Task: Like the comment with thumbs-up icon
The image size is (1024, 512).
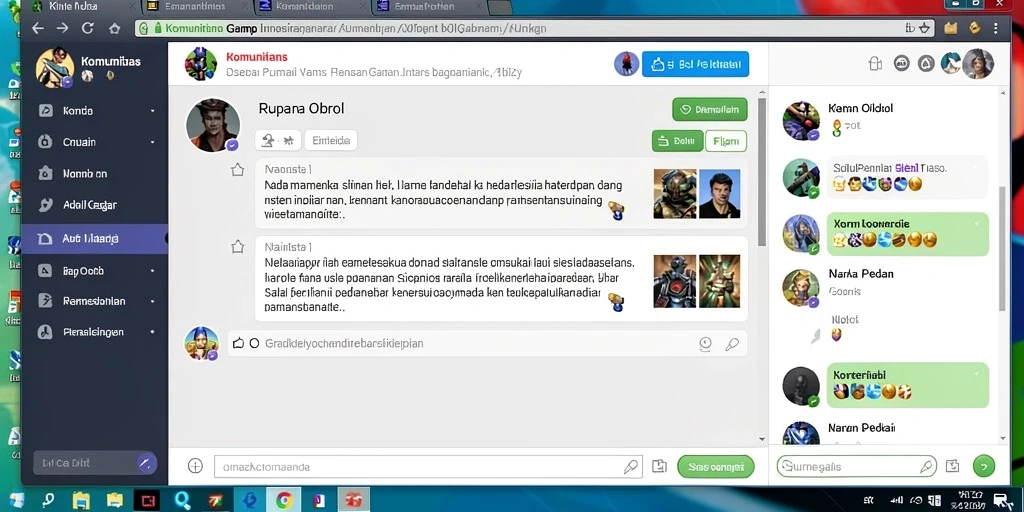Action: point(238,343)
